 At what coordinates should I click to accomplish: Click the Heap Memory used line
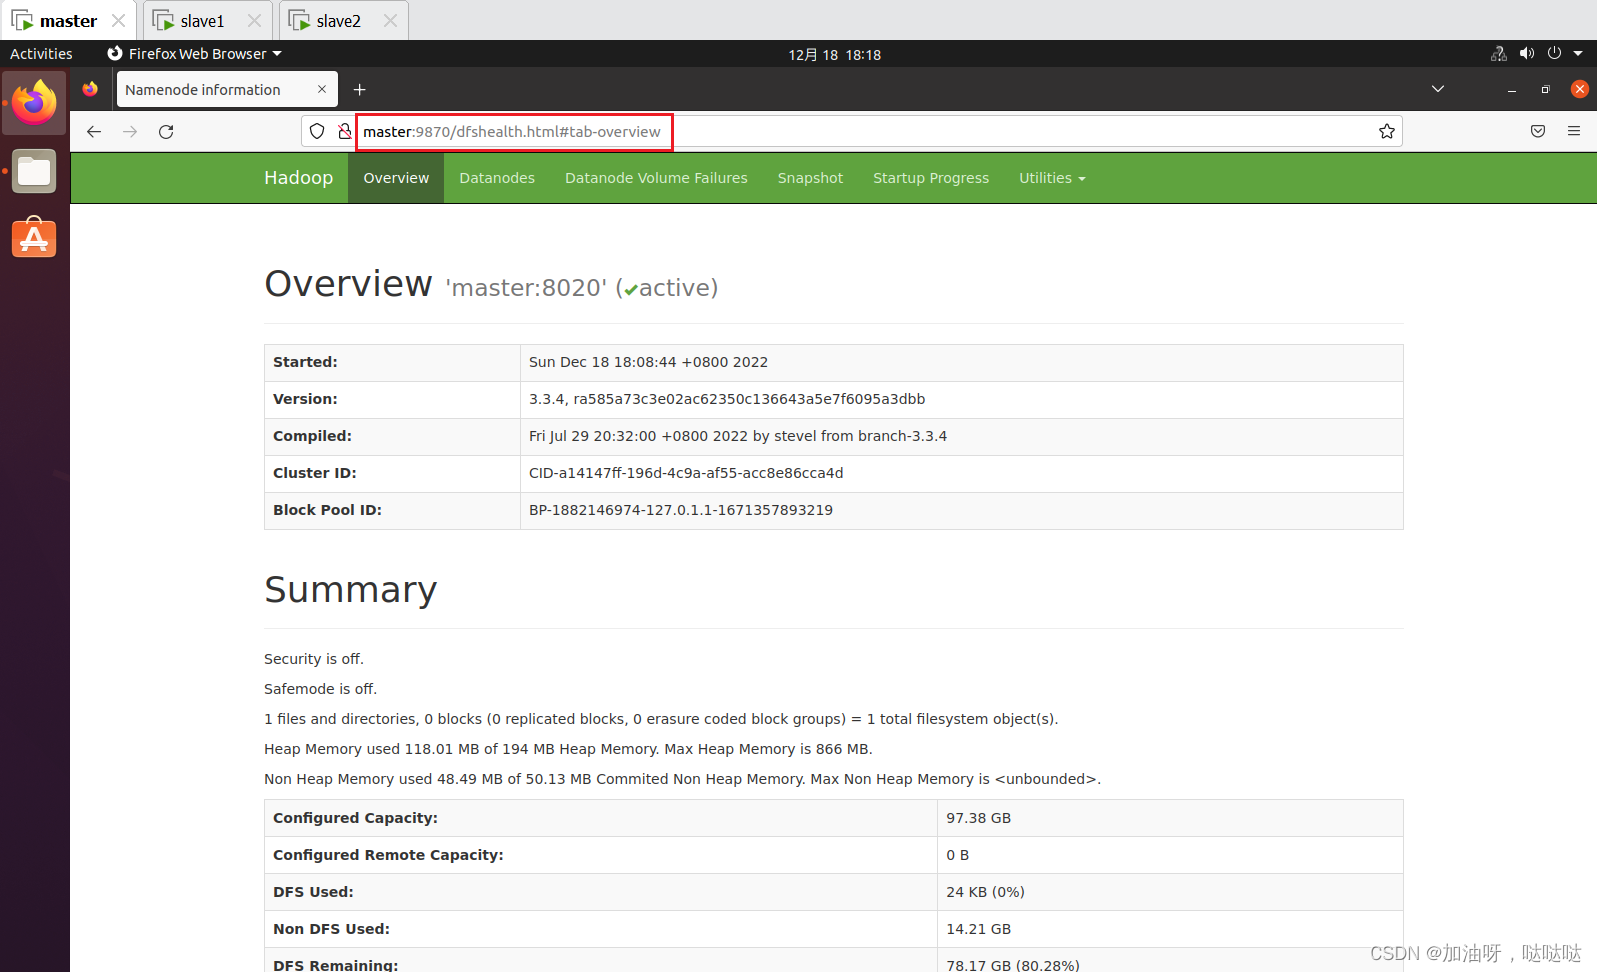click(568, 749)
